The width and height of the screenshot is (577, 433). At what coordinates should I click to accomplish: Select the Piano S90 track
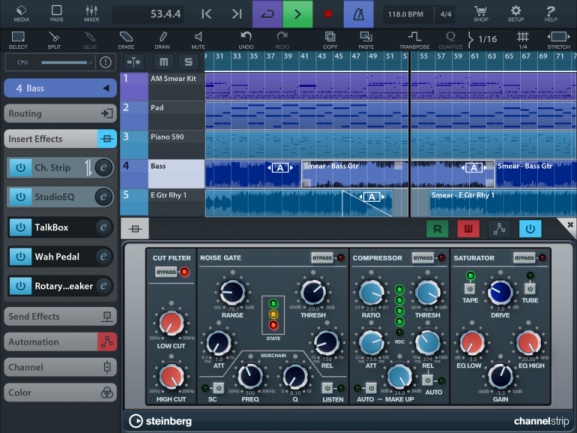tap(162, 144)
